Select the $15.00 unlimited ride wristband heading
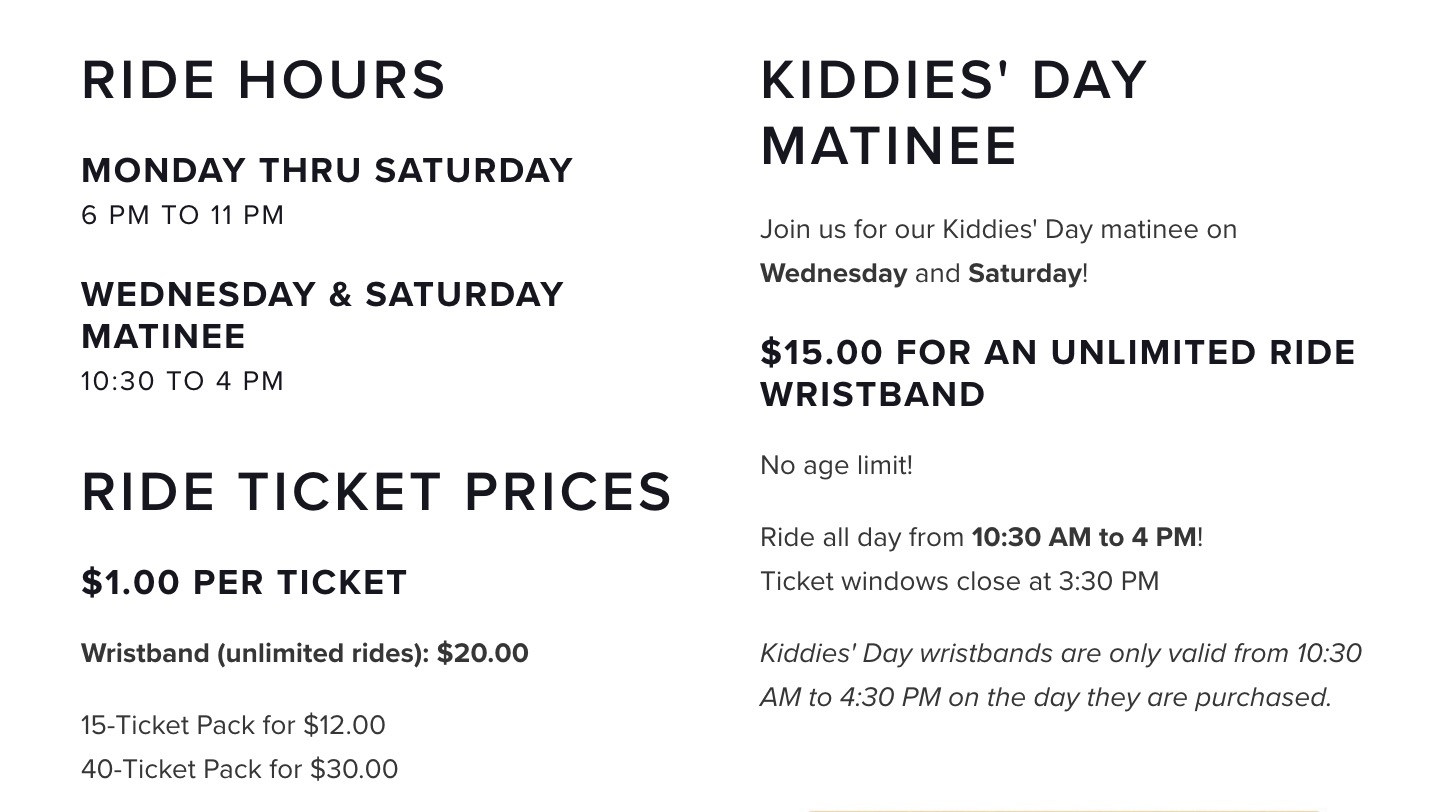This screenshot has width=1444, height=812. pyautogui.click(x=1058, y=373)
